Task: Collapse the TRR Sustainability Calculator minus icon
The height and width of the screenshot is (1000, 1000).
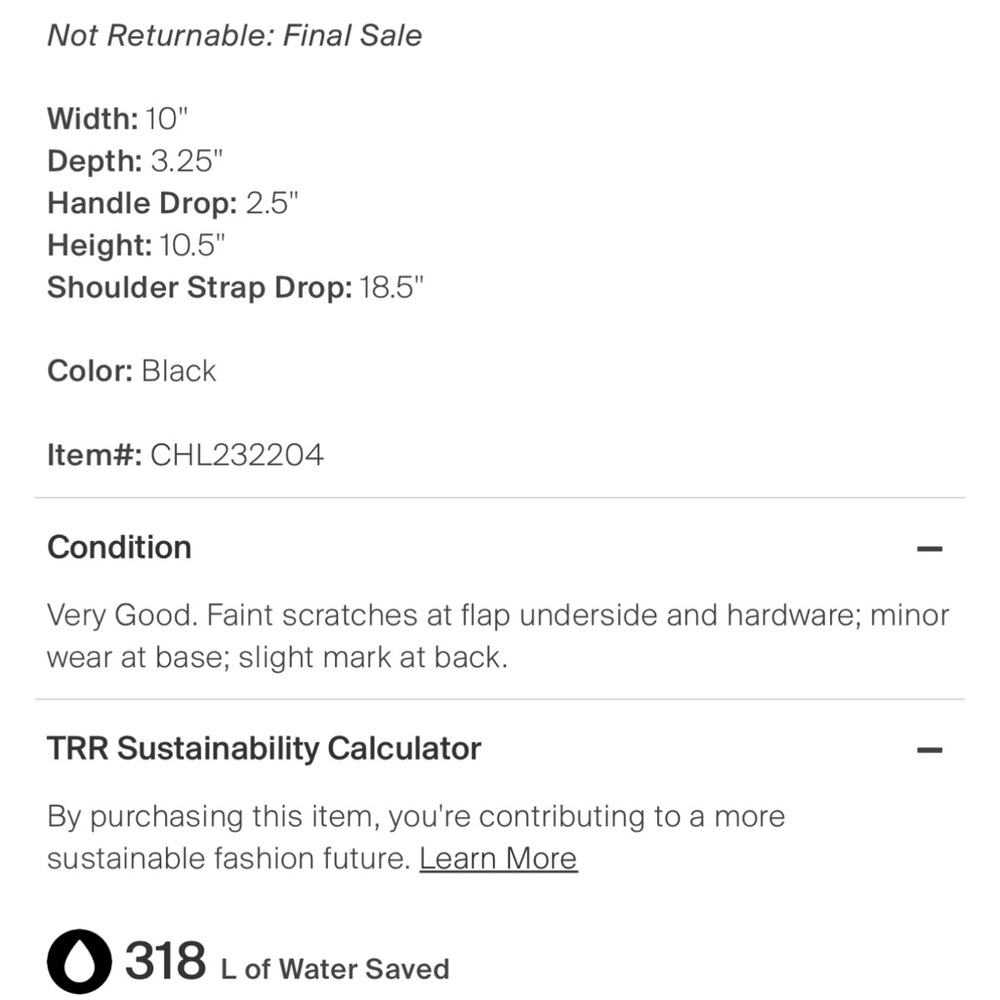Action: coord(929,749)
